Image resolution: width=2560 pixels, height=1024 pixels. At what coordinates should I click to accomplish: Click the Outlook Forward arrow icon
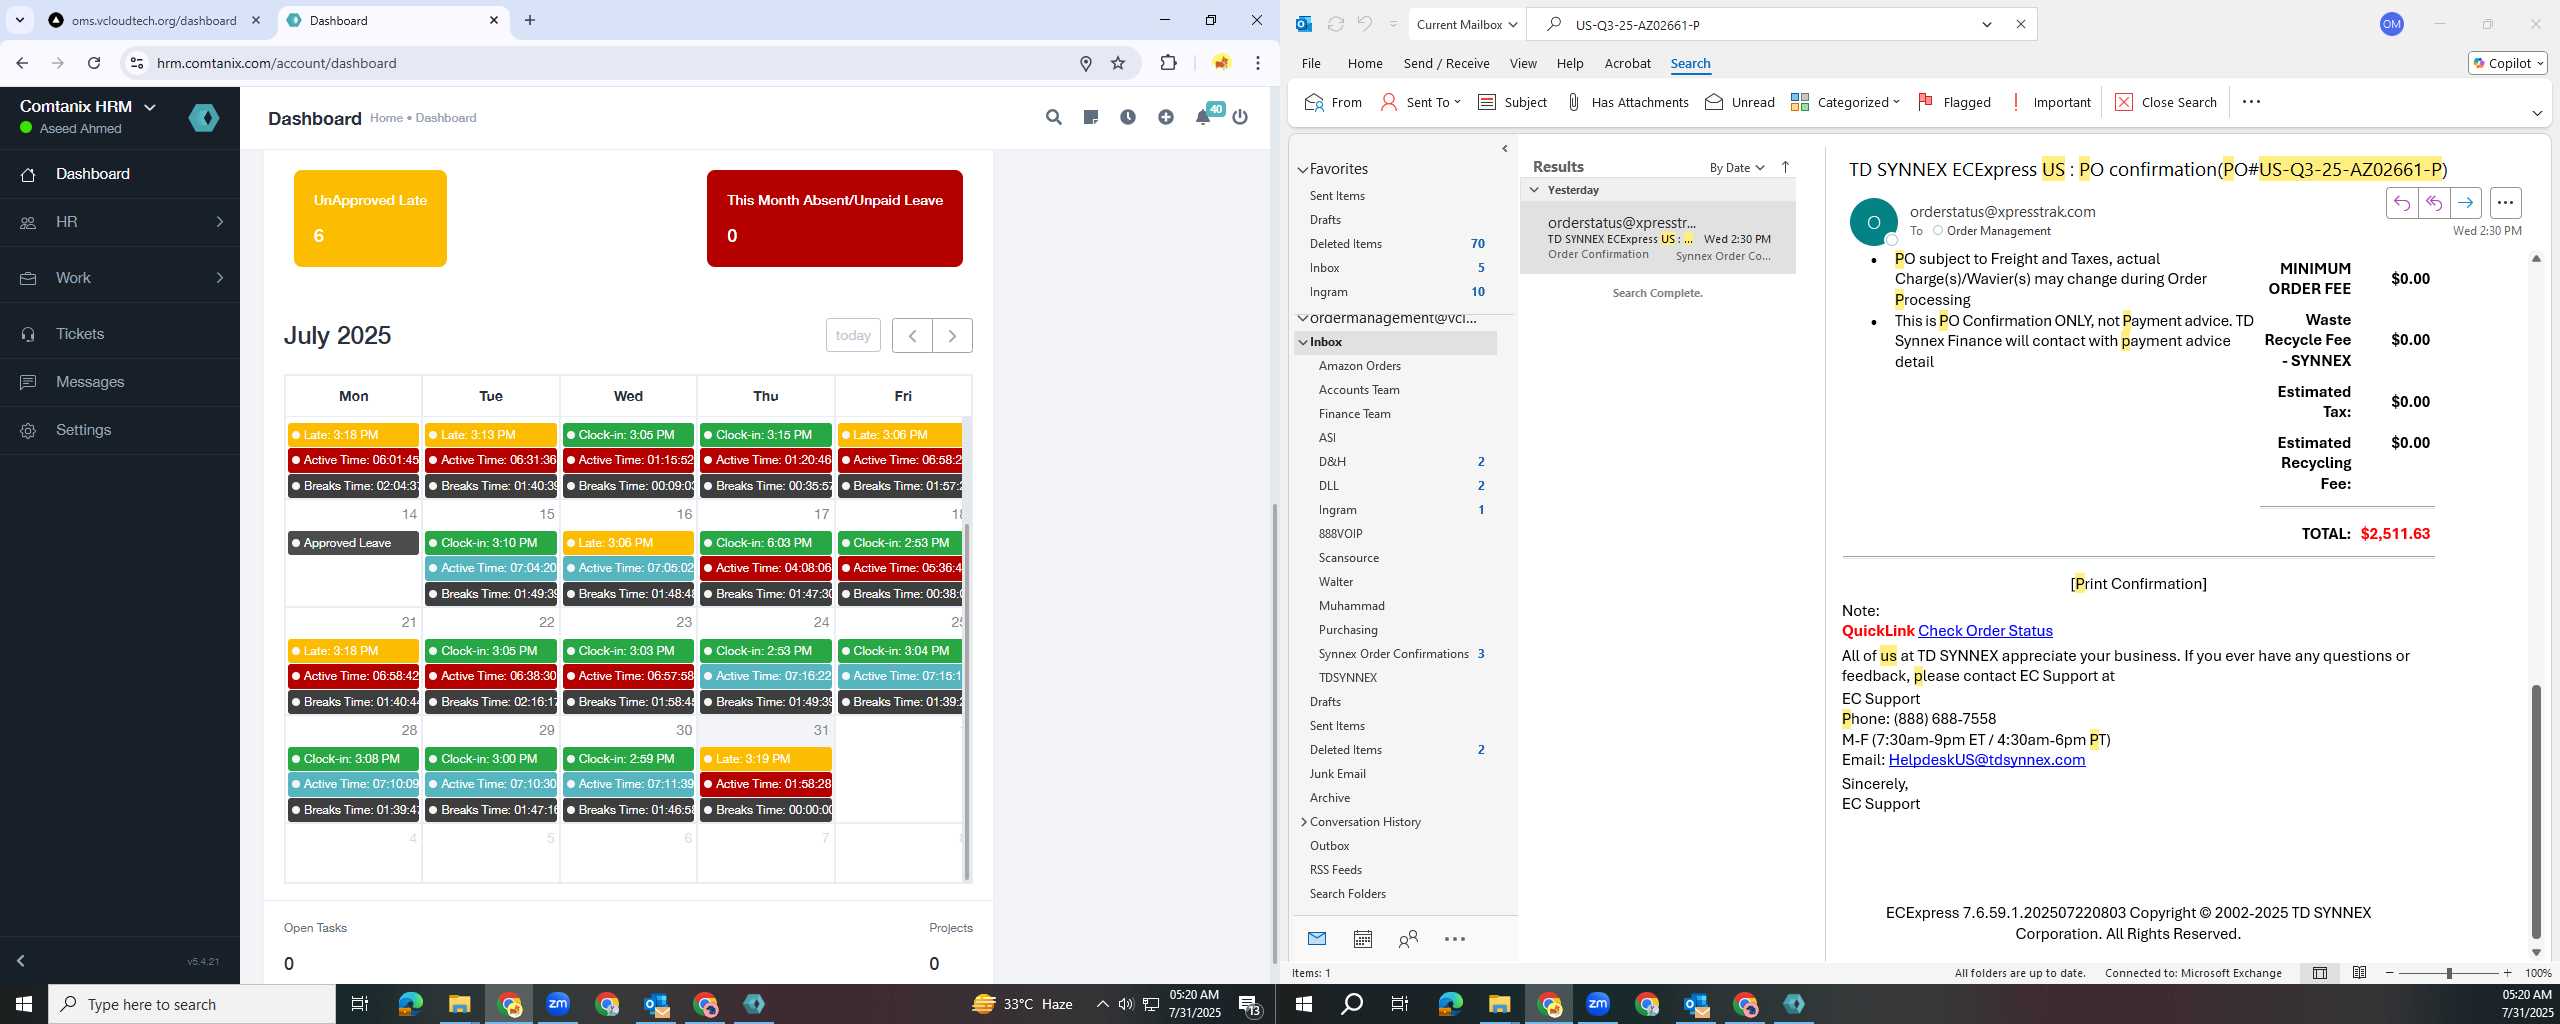click(2466, 203)
